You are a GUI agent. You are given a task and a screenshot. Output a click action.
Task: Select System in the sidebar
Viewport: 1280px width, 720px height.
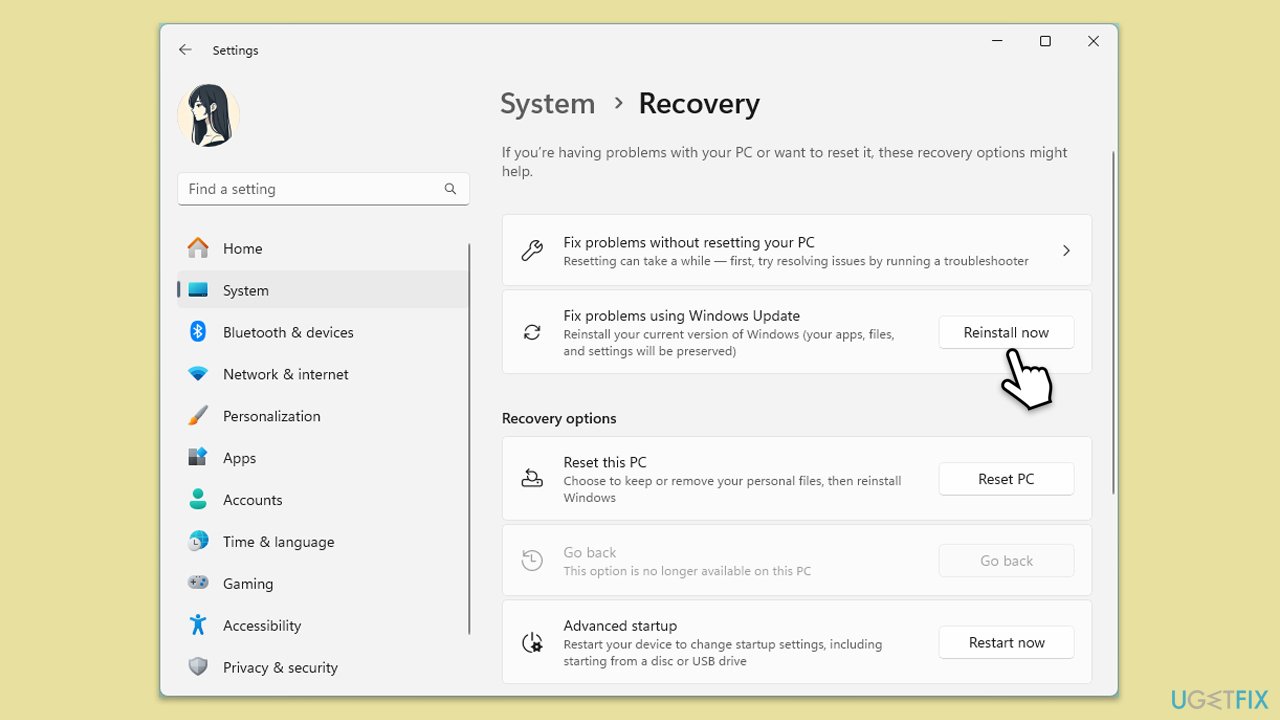tap(246, 290)
